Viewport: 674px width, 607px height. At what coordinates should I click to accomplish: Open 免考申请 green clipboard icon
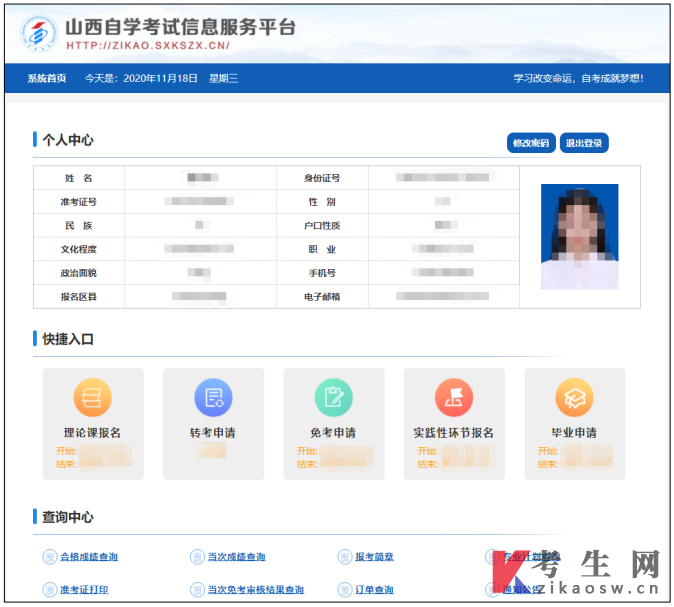(x=334, y=398)
